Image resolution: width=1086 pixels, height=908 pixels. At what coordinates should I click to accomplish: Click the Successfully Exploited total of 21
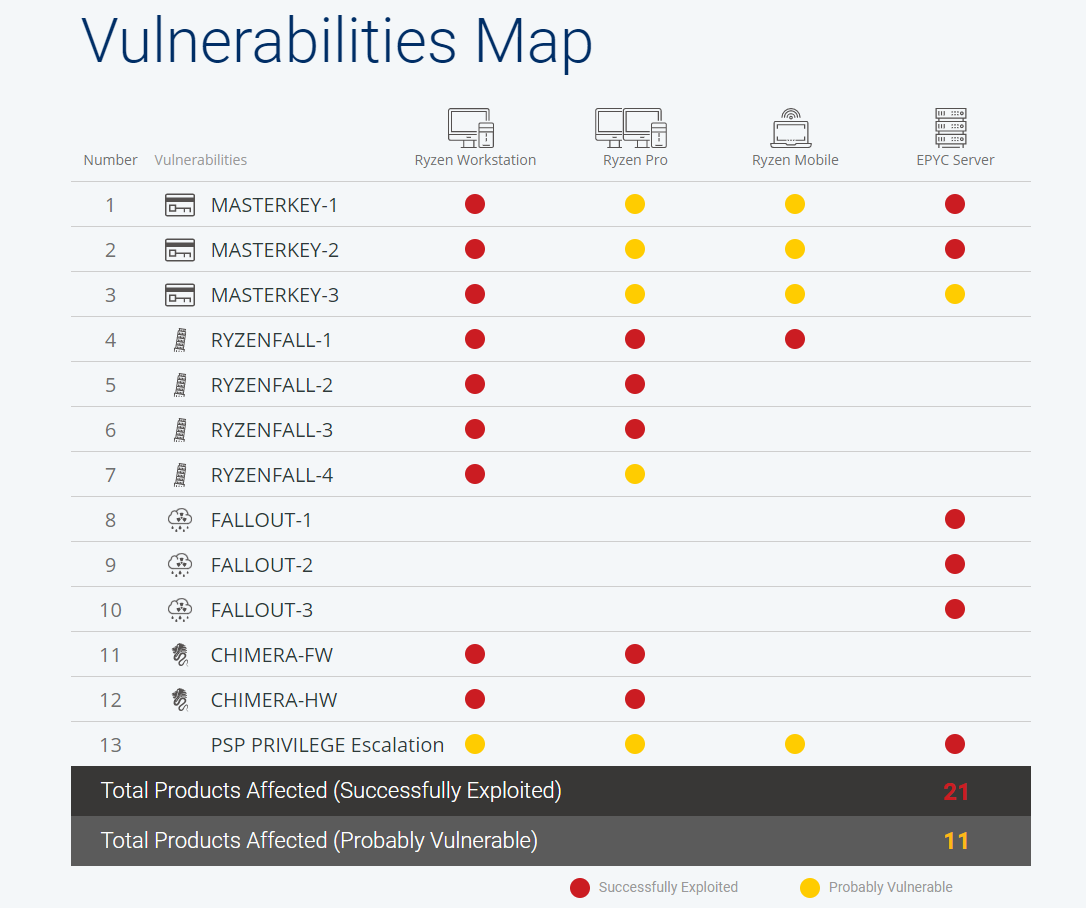(x=956, y=792)
